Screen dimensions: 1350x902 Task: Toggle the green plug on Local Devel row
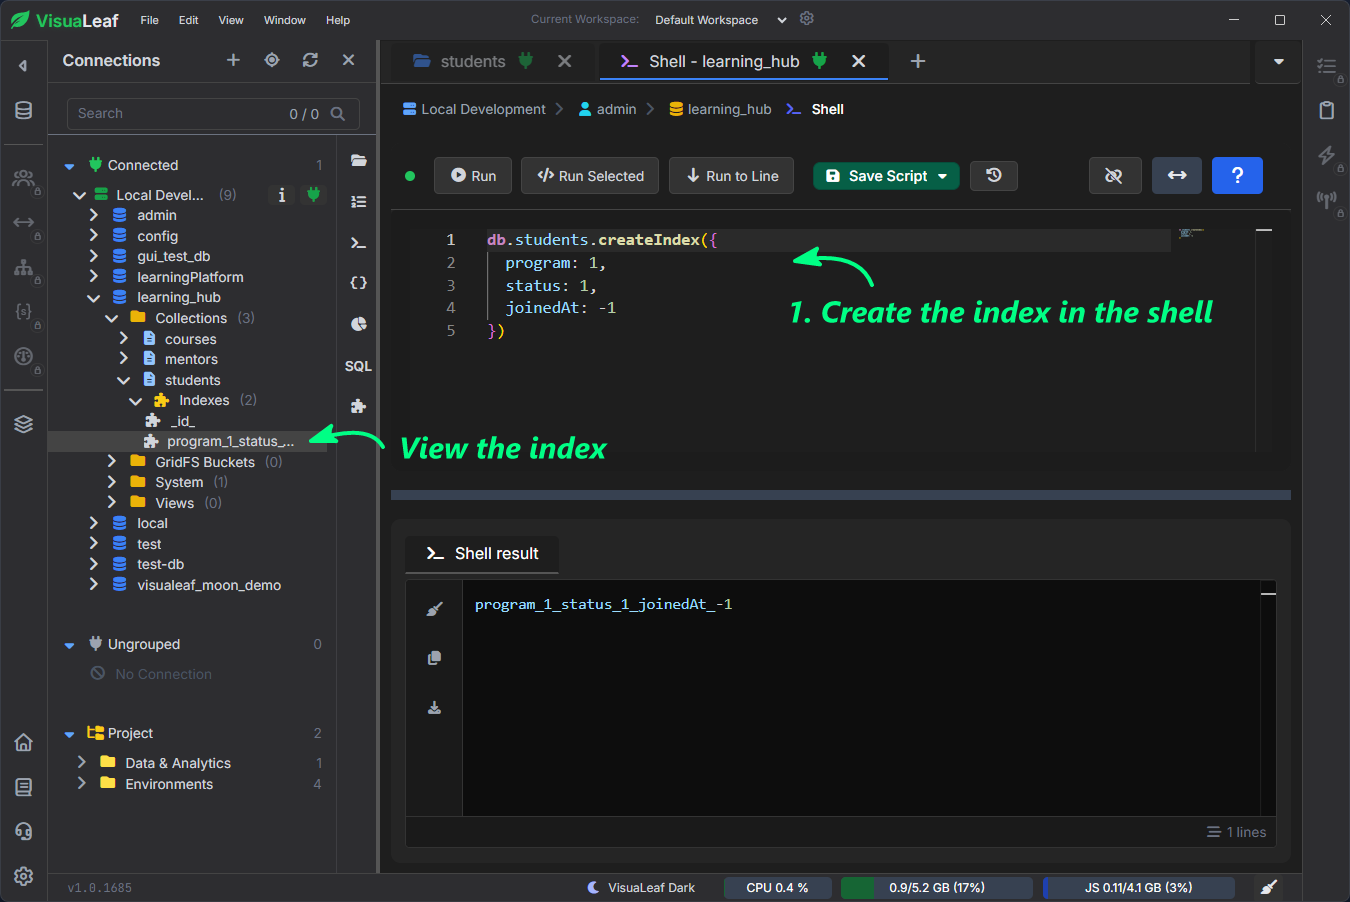click(x=313, y=195)
